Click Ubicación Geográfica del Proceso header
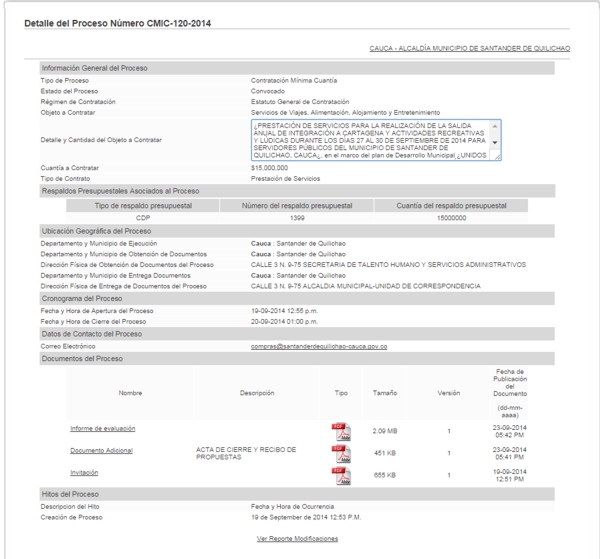The width and height of the screenshot is (600, 559). point(297,231)
